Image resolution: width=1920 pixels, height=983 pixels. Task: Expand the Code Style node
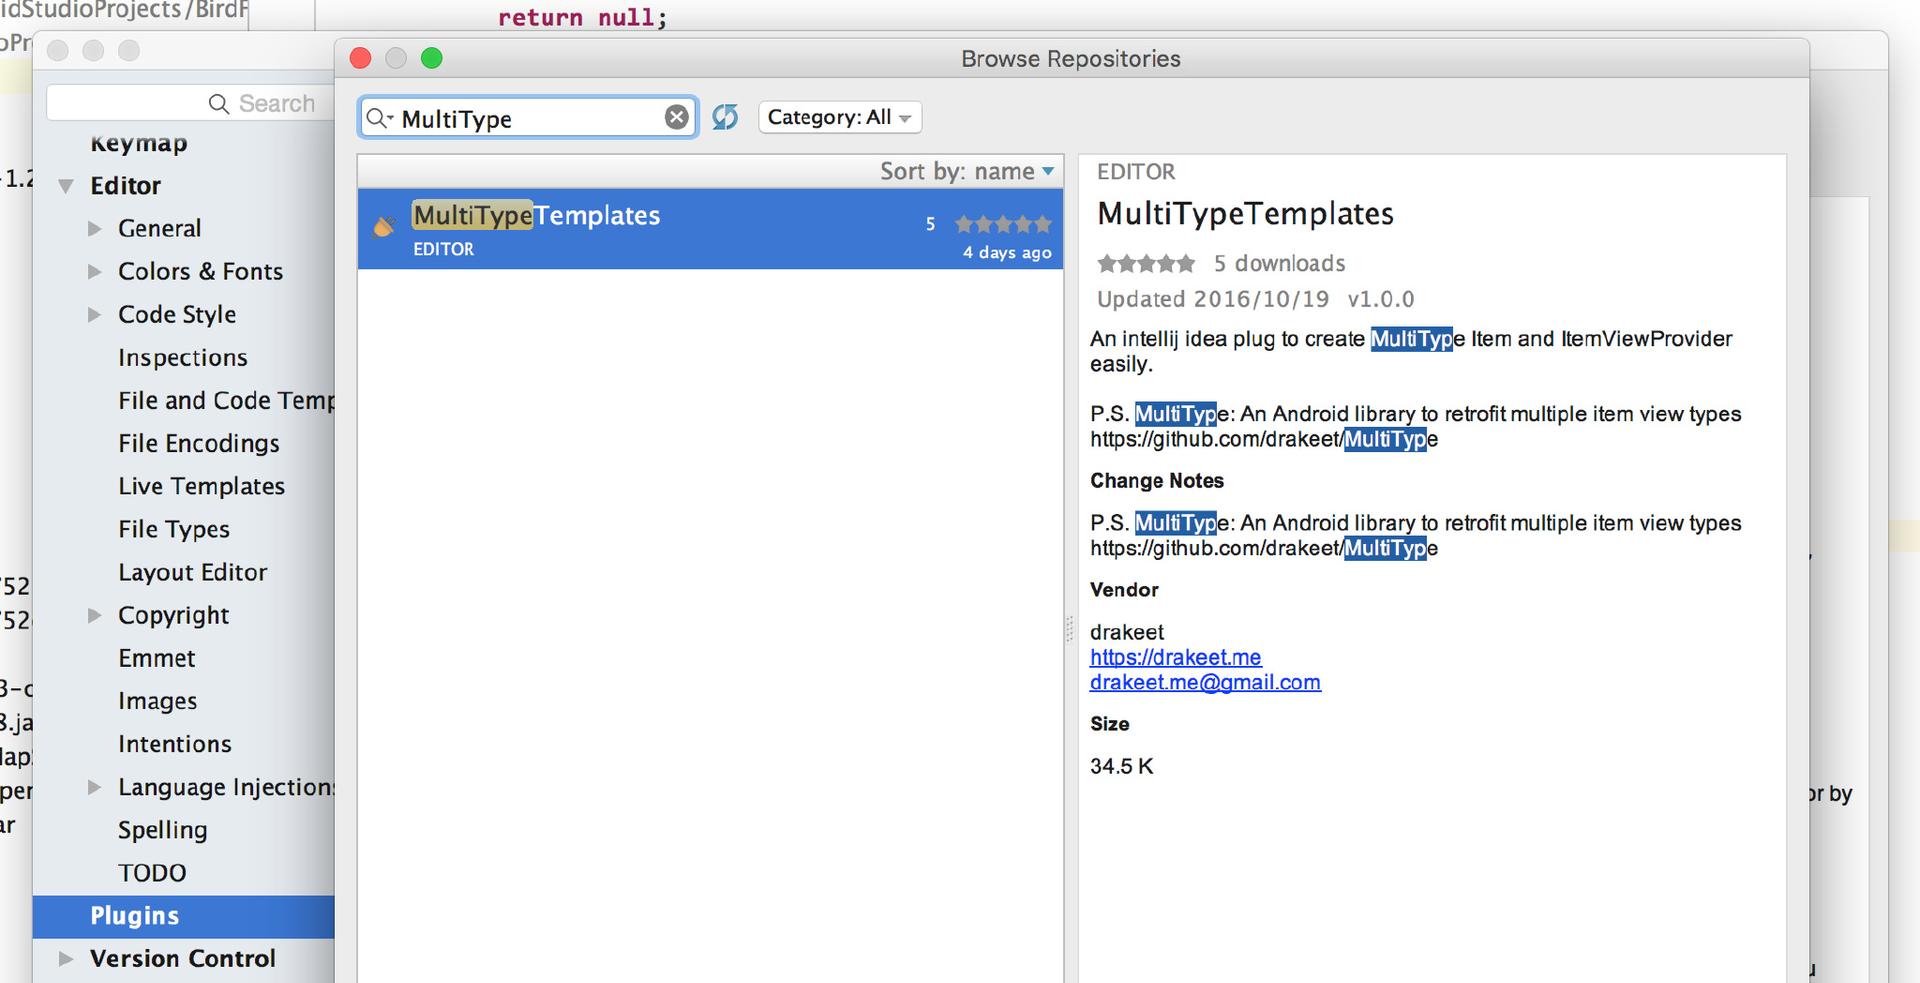(x=95, y=315)
